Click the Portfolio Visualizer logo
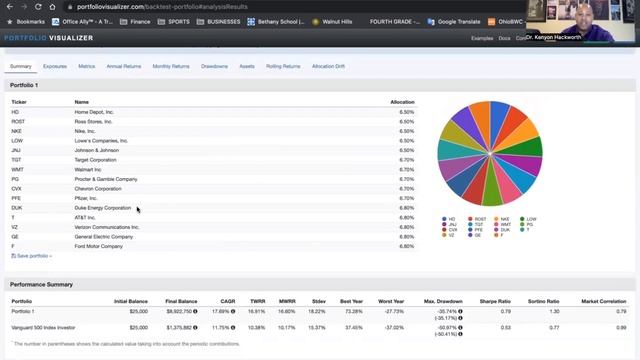 point(49,38)
